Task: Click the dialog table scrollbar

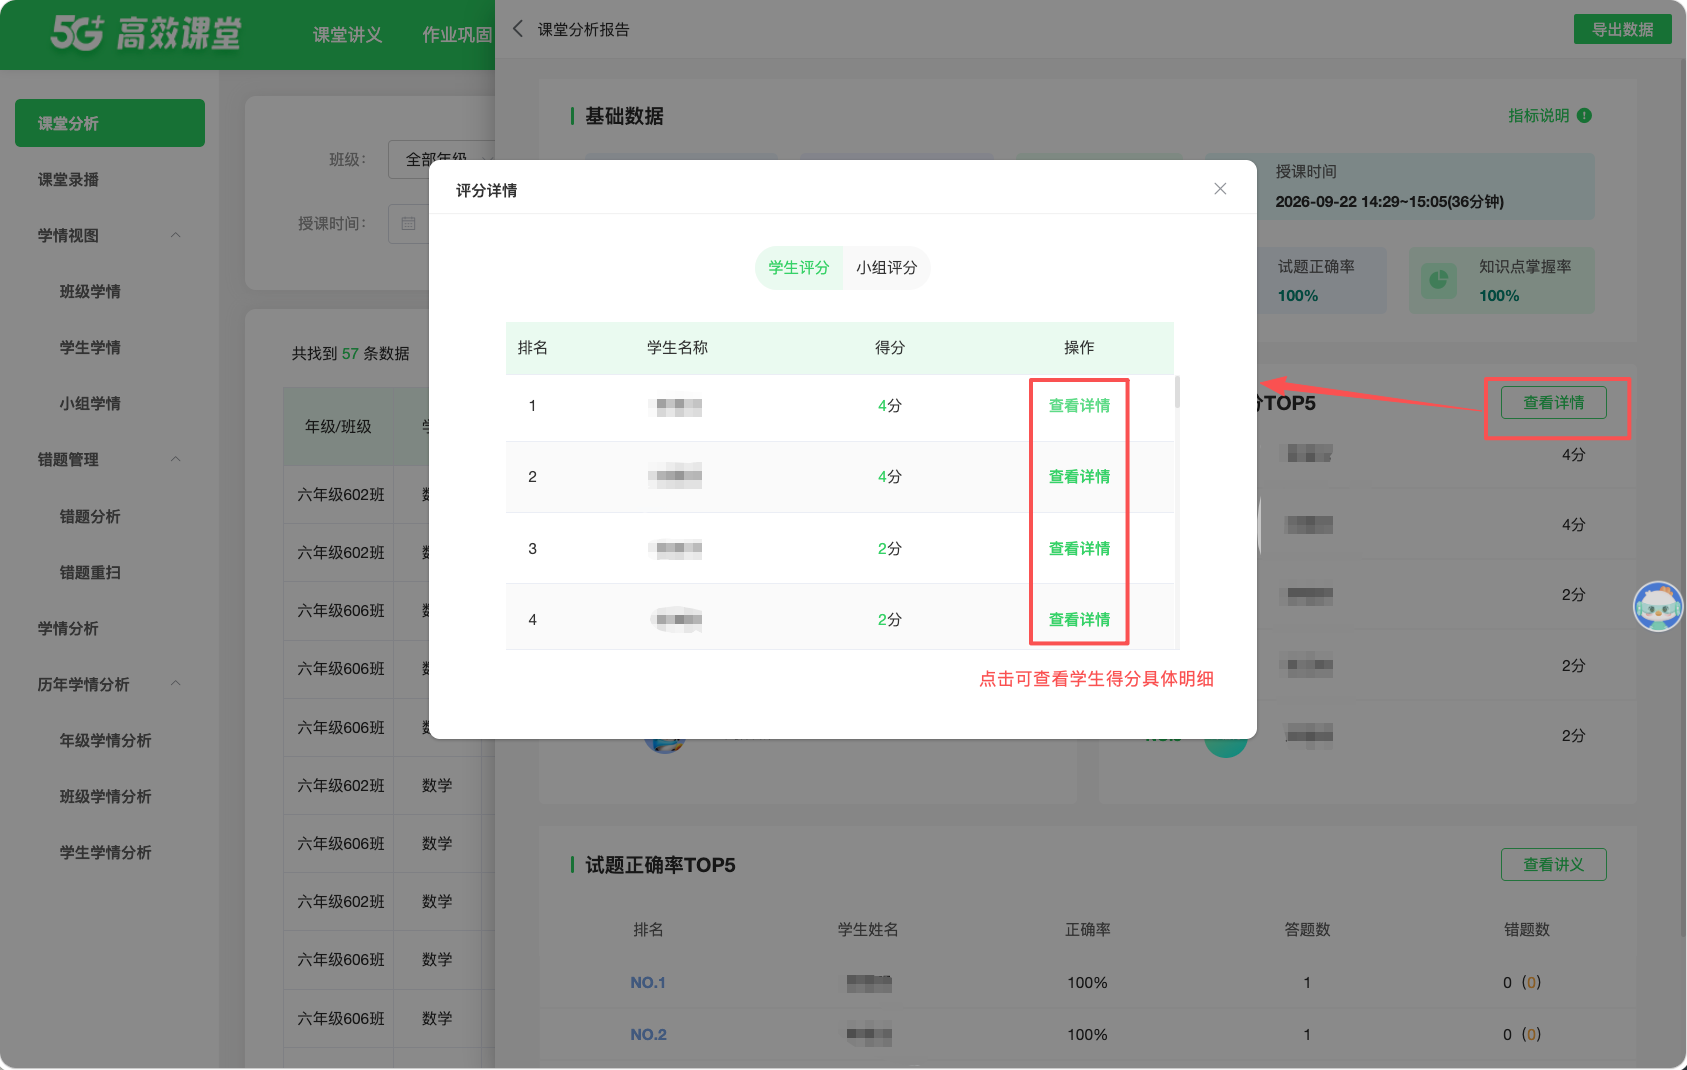Action: [1177, 392]
